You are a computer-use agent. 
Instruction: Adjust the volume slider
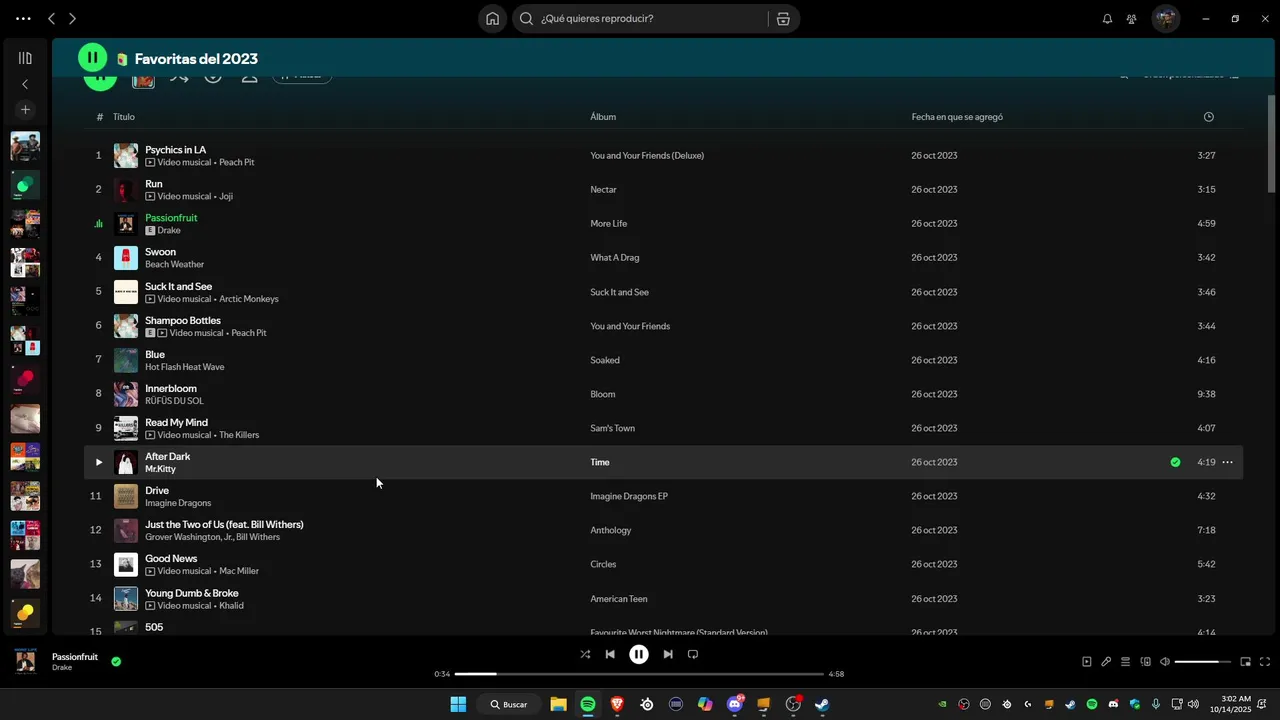click(x=1203, y=661)
